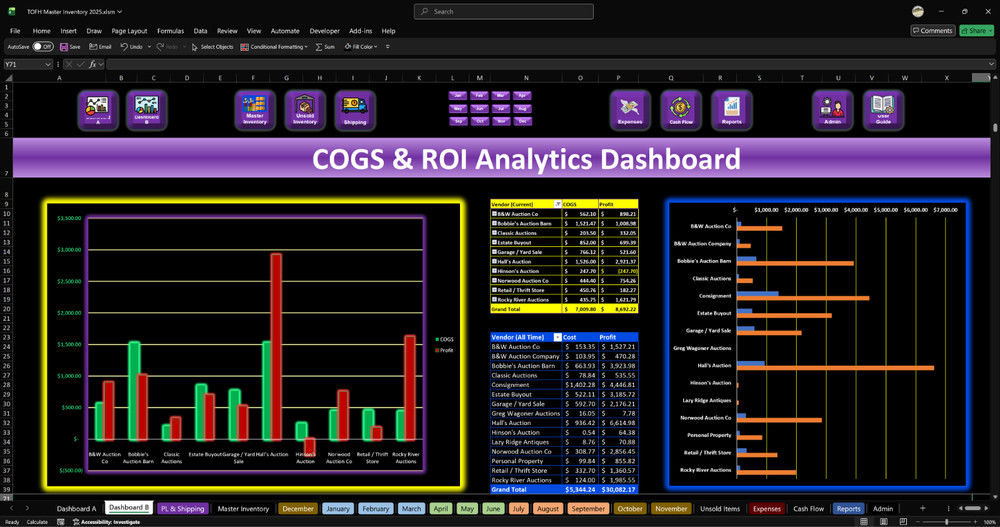Viewport: 1000px width, 527px height.
Task: Expand the B&W Auction Co pivot row
Action: pyautogui.click(x=494, y=214)
